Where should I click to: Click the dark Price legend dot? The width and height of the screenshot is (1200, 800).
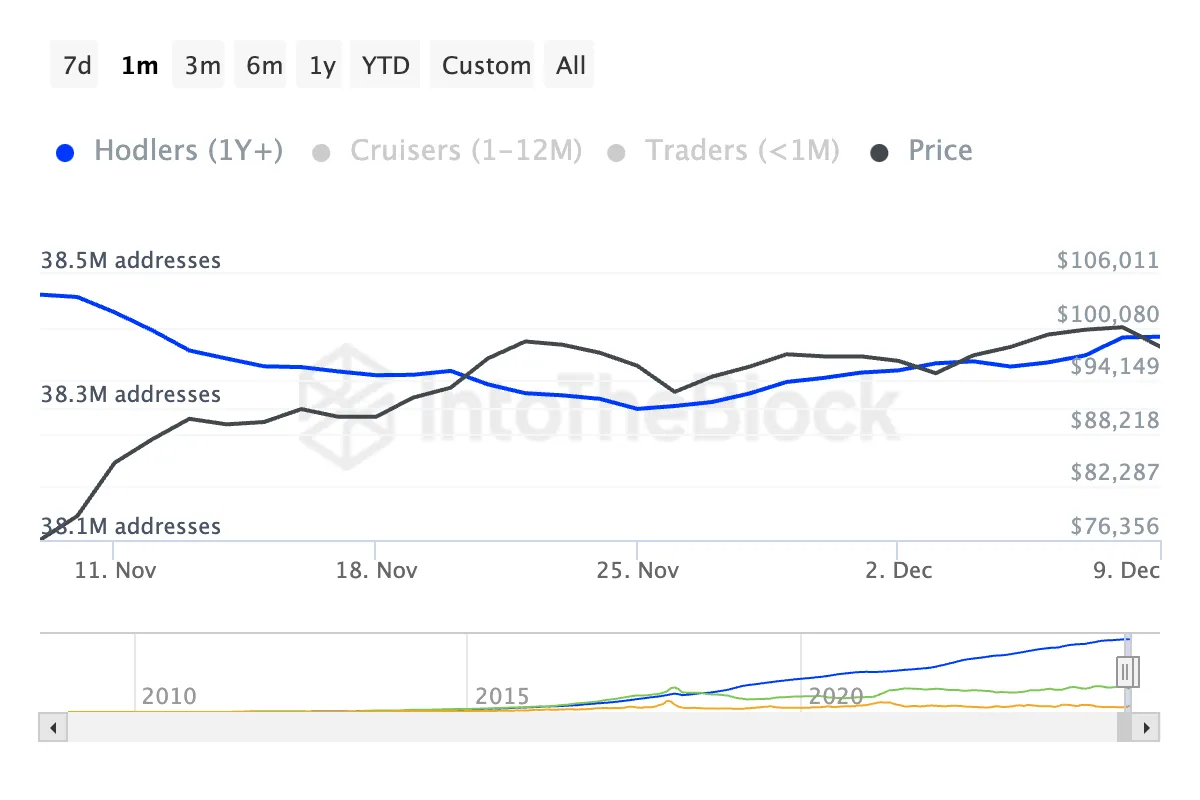point(880,153)
